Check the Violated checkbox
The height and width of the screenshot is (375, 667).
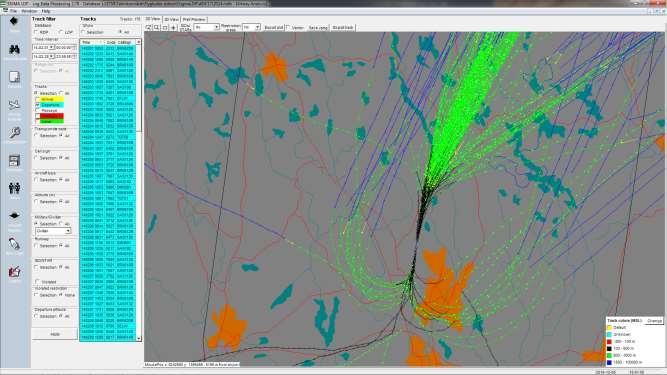point(37,281)
